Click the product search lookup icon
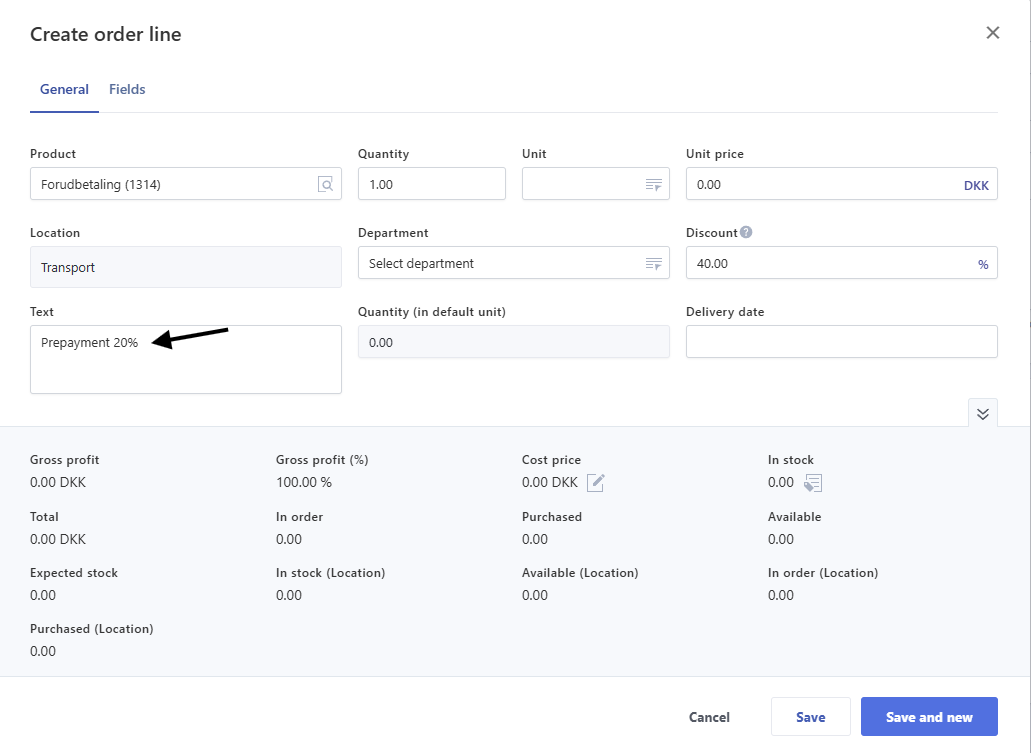The width and height of the screenshot is (1031, 753). [x=325, y=184]
